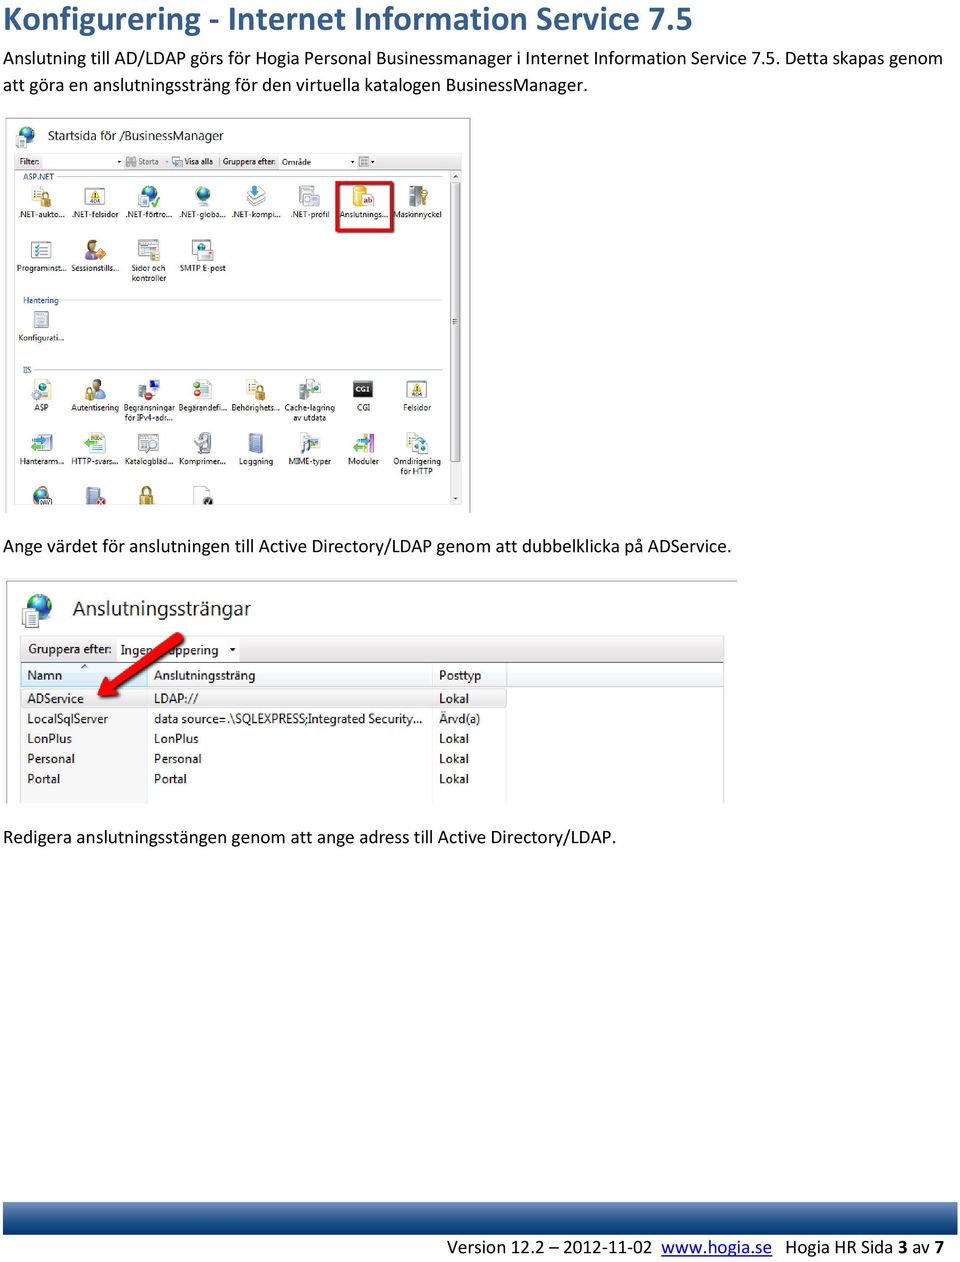Open the SMTP E-post icon
Screen dimensions: 960x1262
pyautogui.click(x=202, y=256)
